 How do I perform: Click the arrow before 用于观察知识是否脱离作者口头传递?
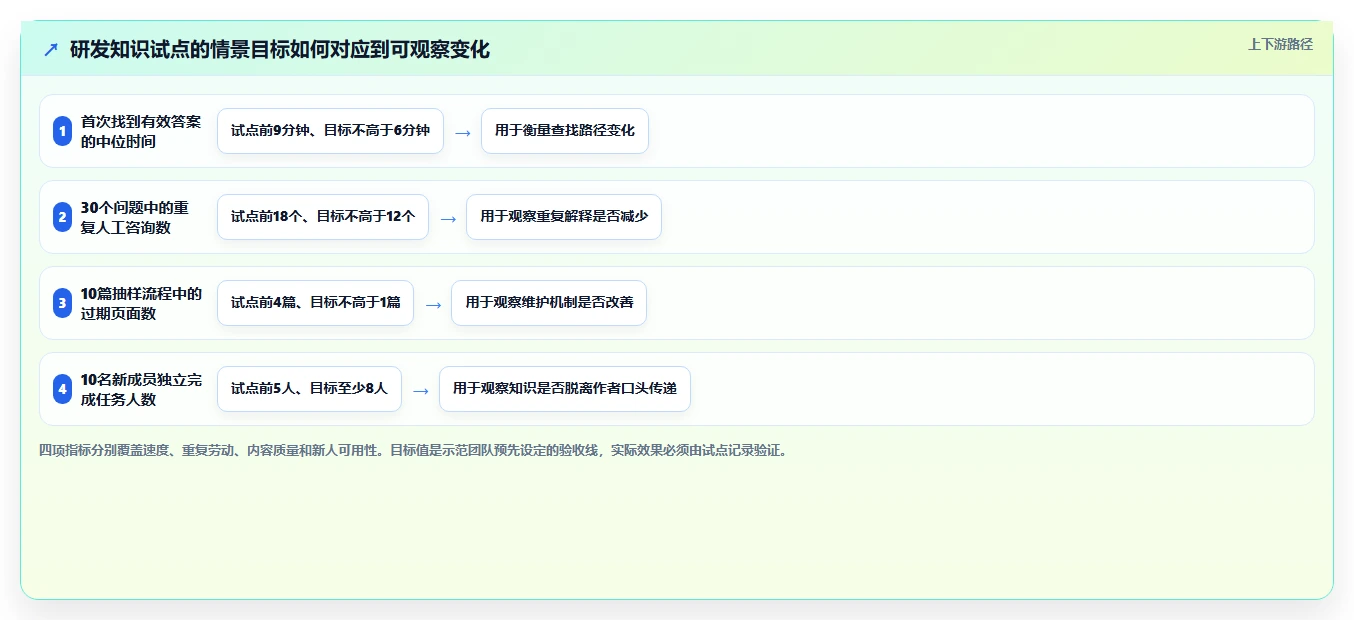(x=421, y=390)
